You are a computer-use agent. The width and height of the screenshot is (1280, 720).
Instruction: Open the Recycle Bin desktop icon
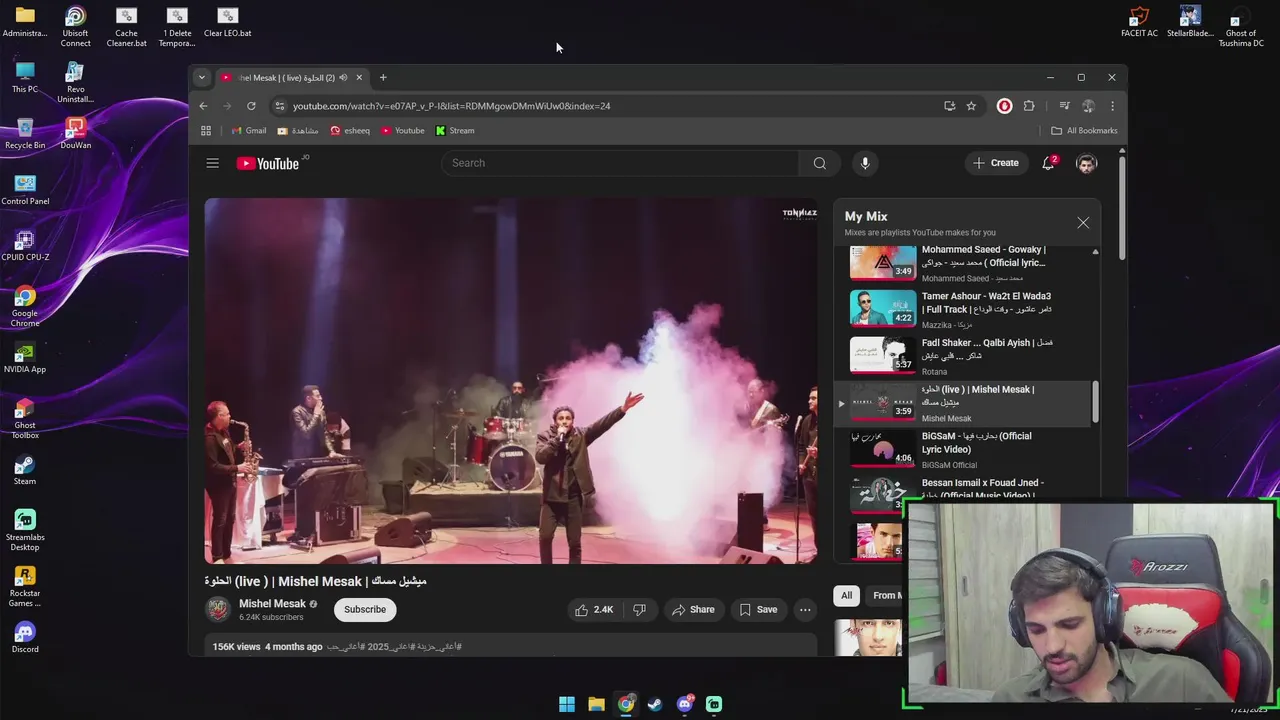[25, 134]
